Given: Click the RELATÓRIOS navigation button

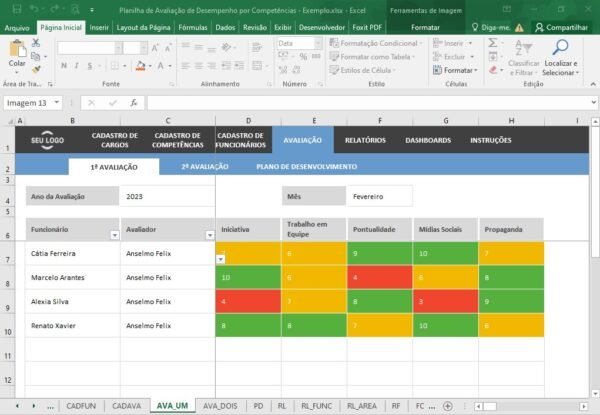Looking at the screenshot, I should pyautogui.click(x=365, y=140).
